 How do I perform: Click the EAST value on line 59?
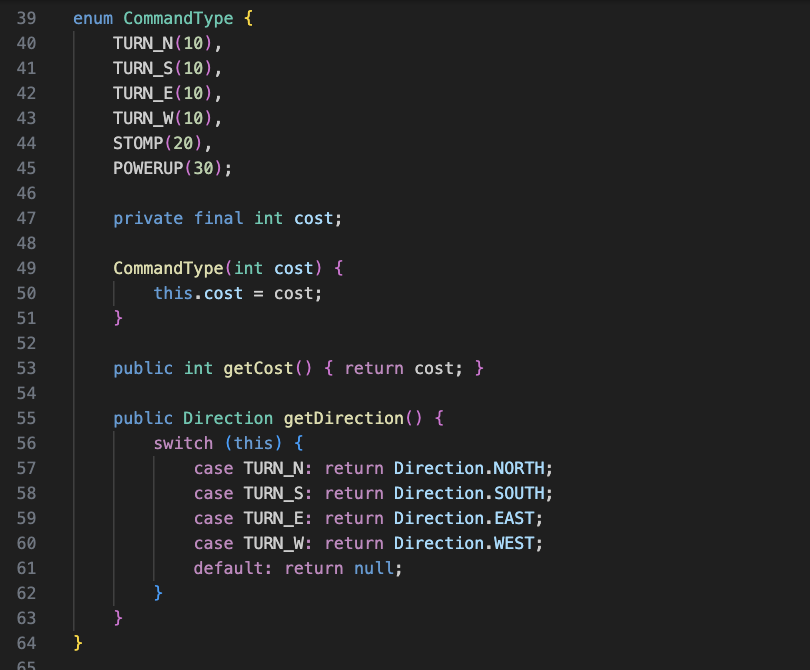click(x=518, y=519)
